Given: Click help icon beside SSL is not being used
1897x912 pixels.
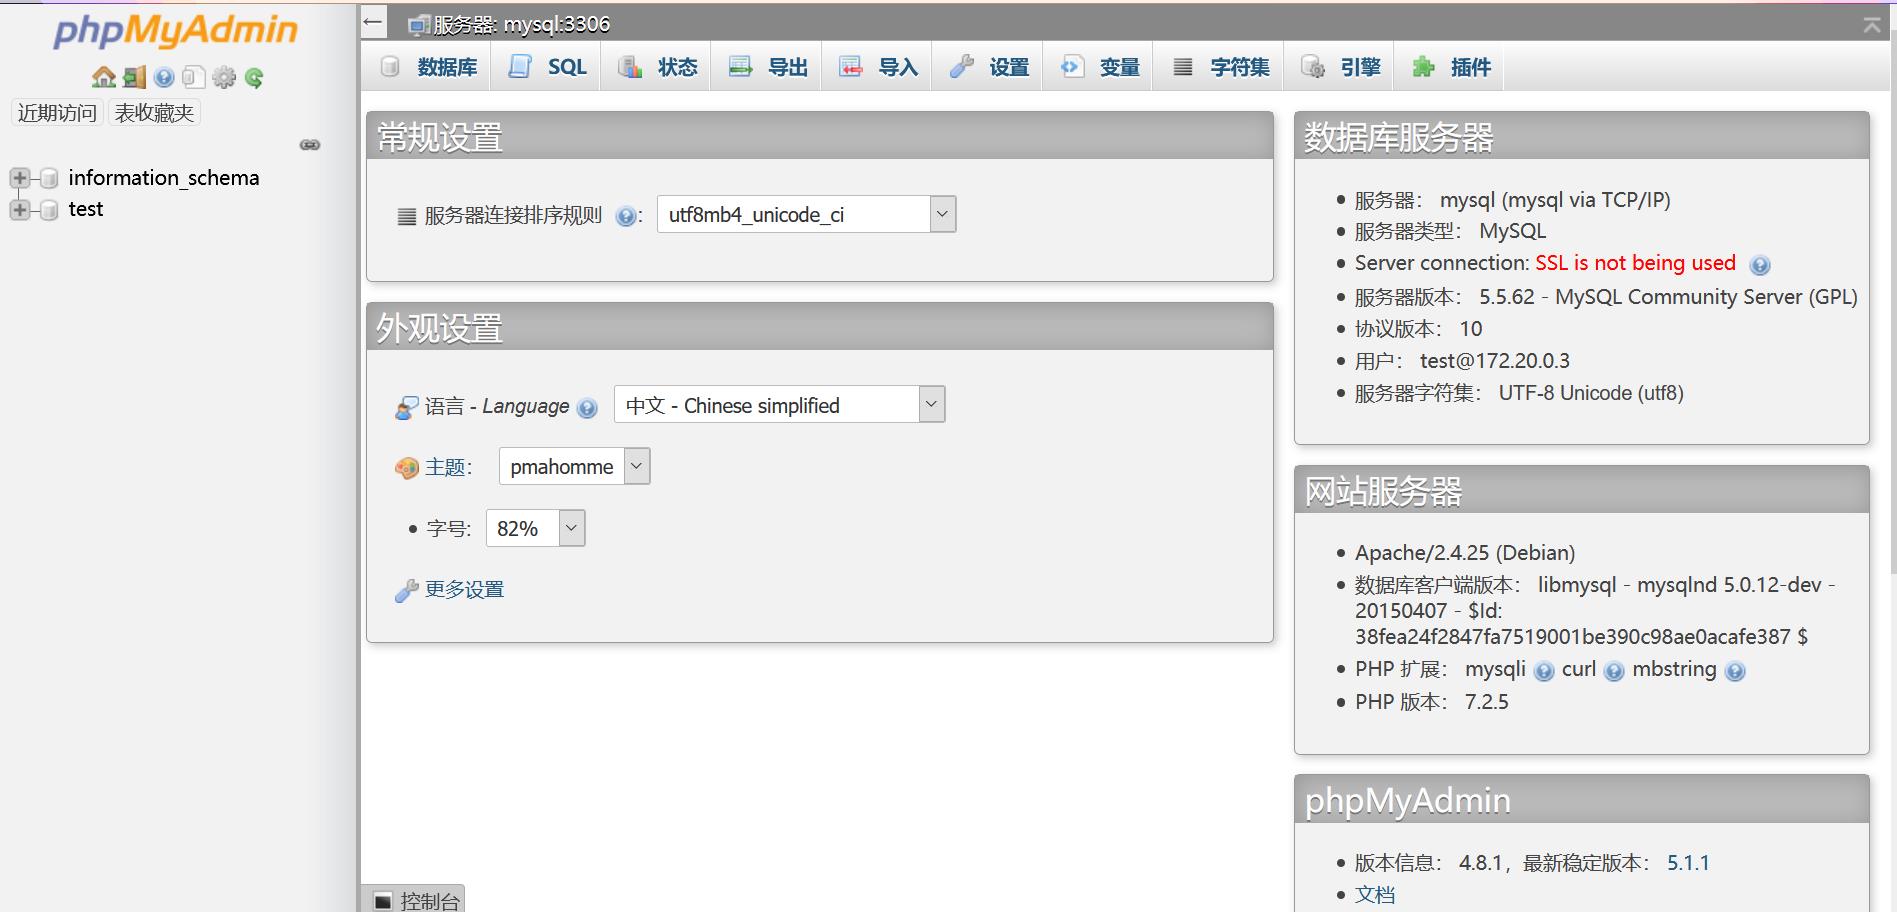Looking at the screenshot, I should point(1760,265).
